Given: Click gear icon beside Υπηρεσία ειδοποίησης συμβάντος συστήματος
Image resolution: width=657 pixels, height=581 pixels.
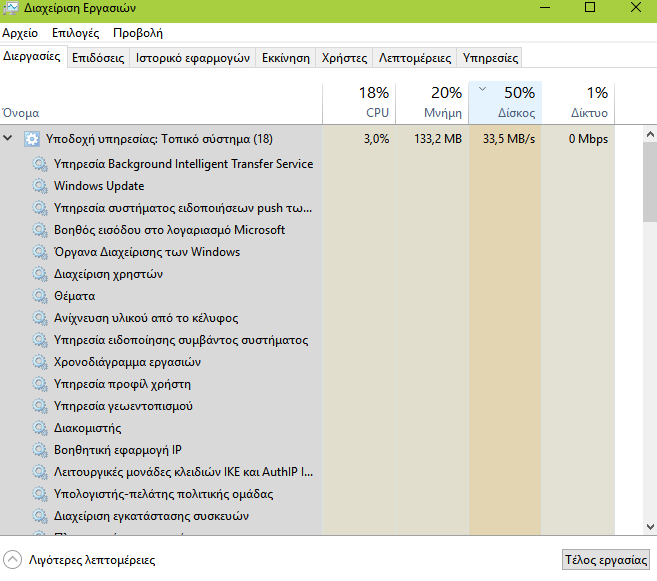Looking at the screenshot, I should click(40, 340).
